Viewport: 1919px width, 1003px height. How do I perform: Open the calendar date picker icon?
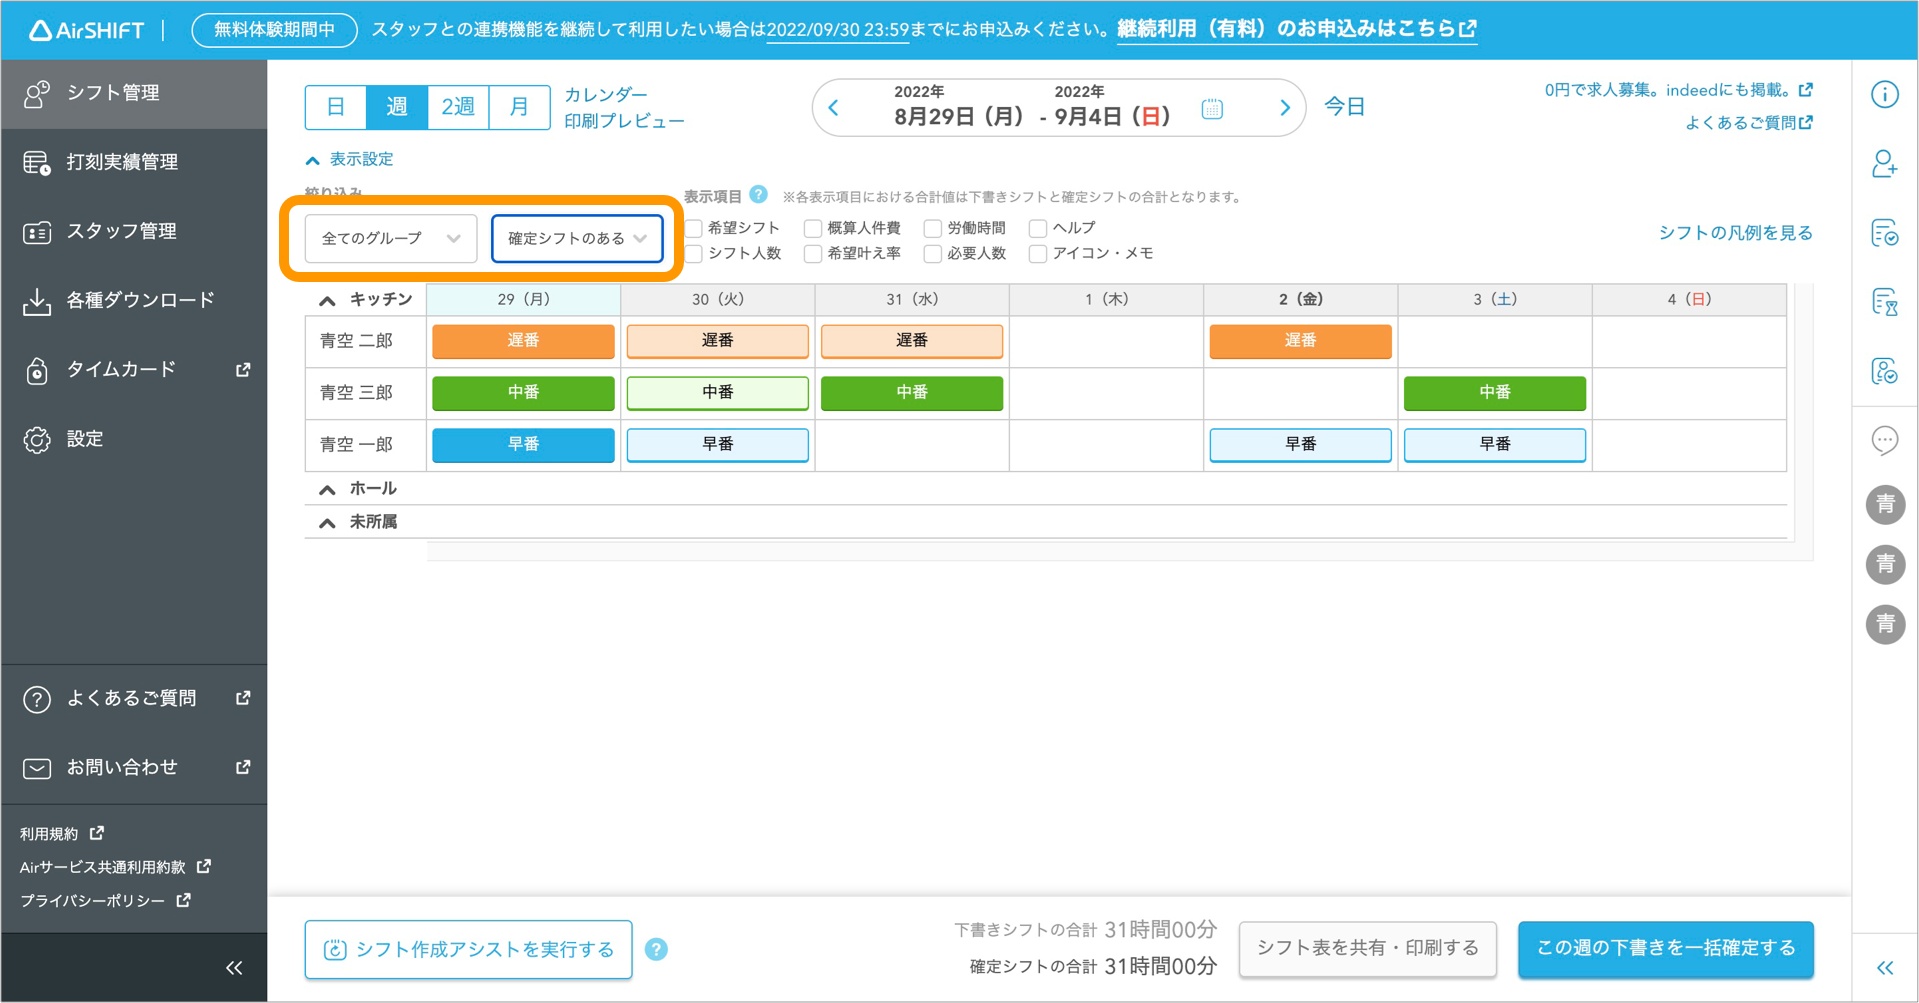pos(1211,108)
